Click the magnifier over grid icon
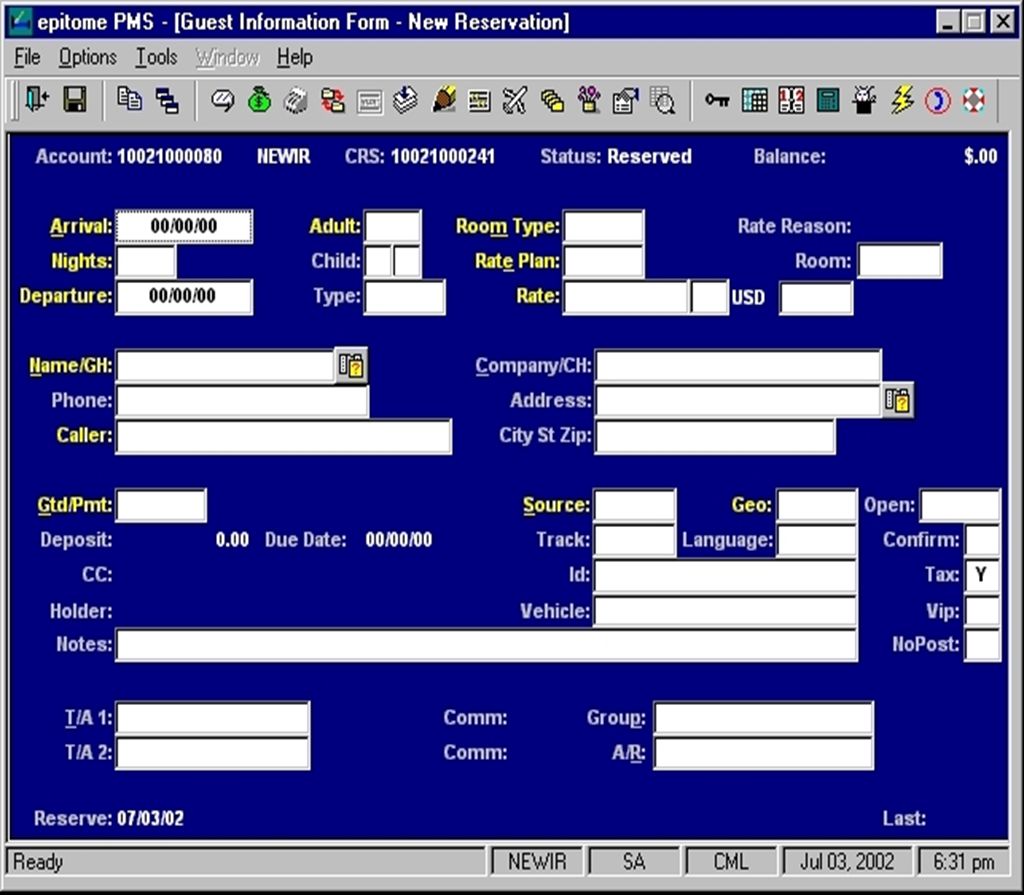The width and height of the screenshot is (1024, 895). click(662, 101)
